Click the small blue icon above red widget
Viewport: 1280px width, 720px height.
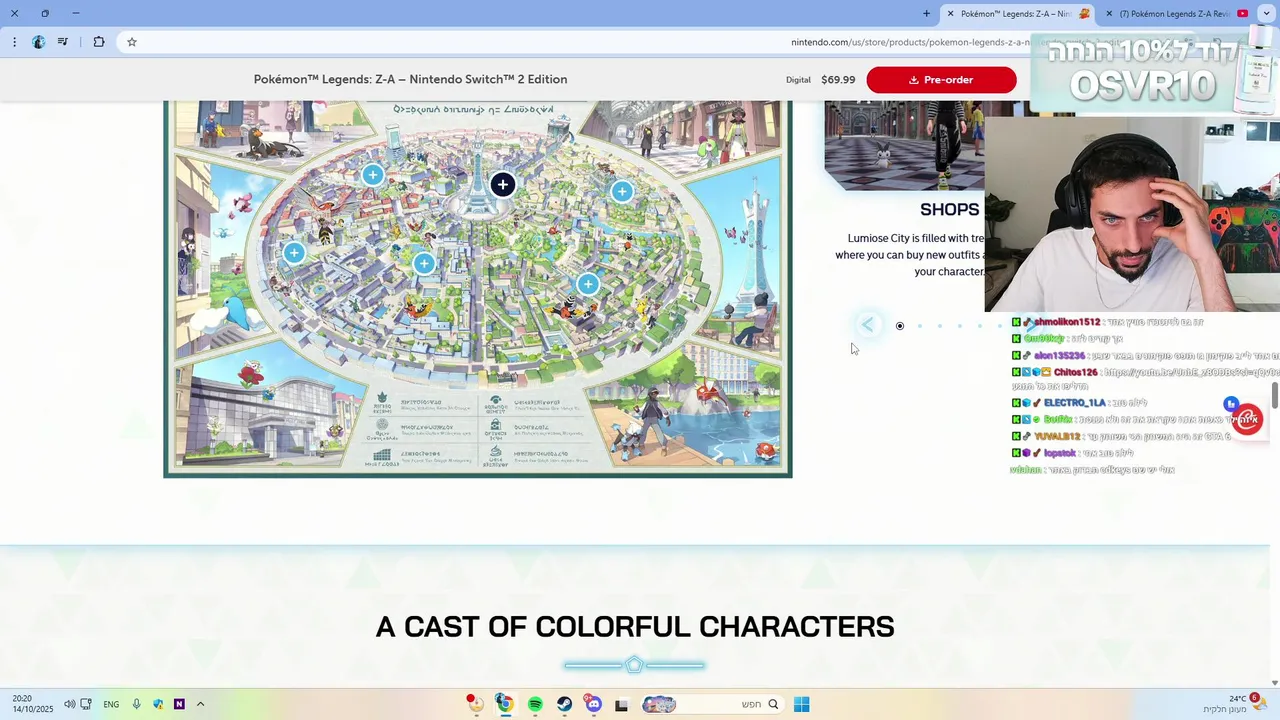[1231, 403]
